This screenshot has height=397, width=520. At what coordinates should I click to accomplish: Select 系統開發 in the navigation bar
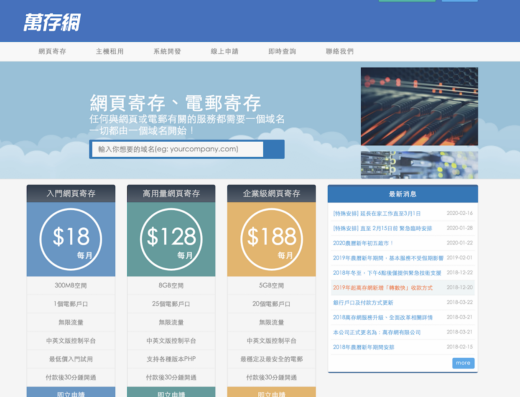(167, 51)
